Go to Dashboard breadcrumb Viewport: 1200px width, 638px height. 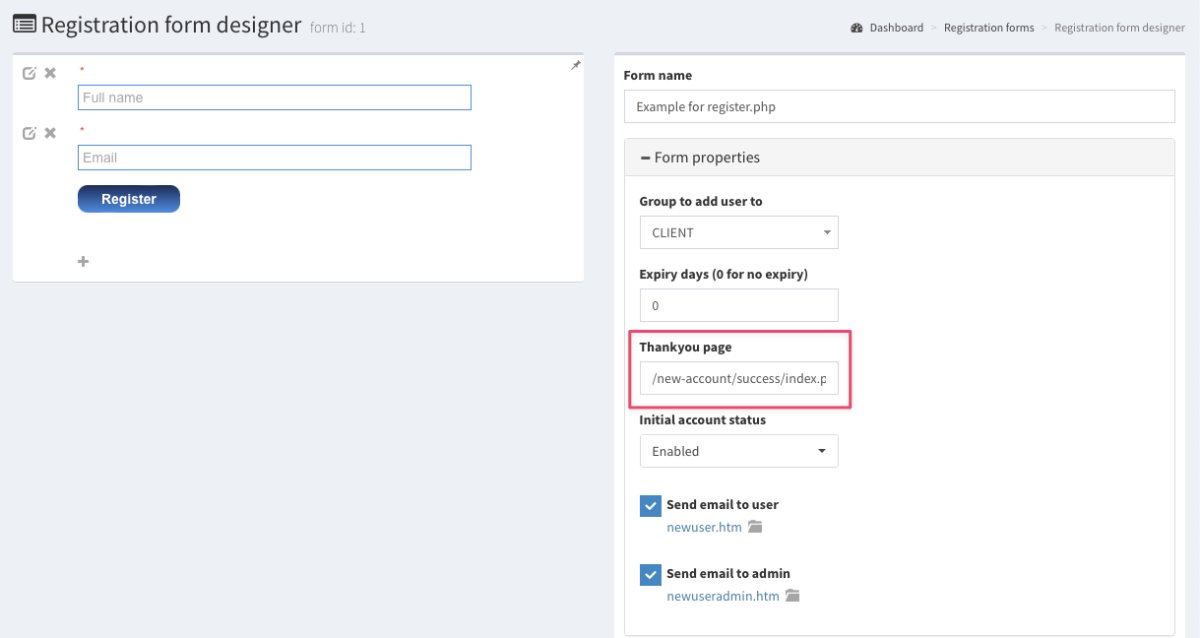895,28
